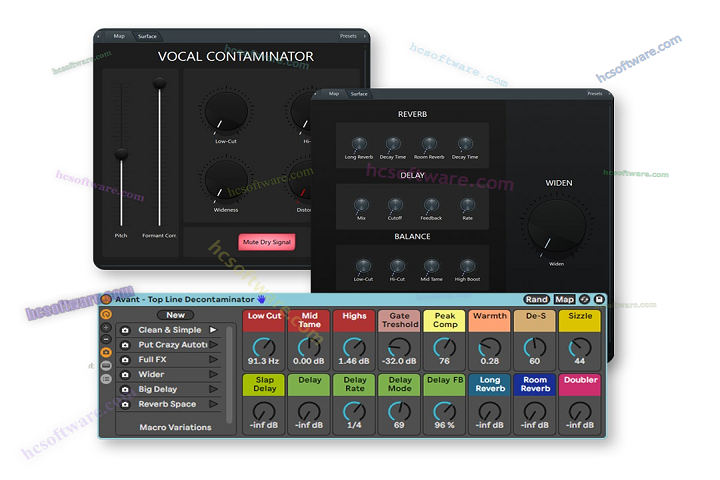Open Surface tab in the Reverb plugin window
Screen dimensions: 720x480
(x=359, y=94)
